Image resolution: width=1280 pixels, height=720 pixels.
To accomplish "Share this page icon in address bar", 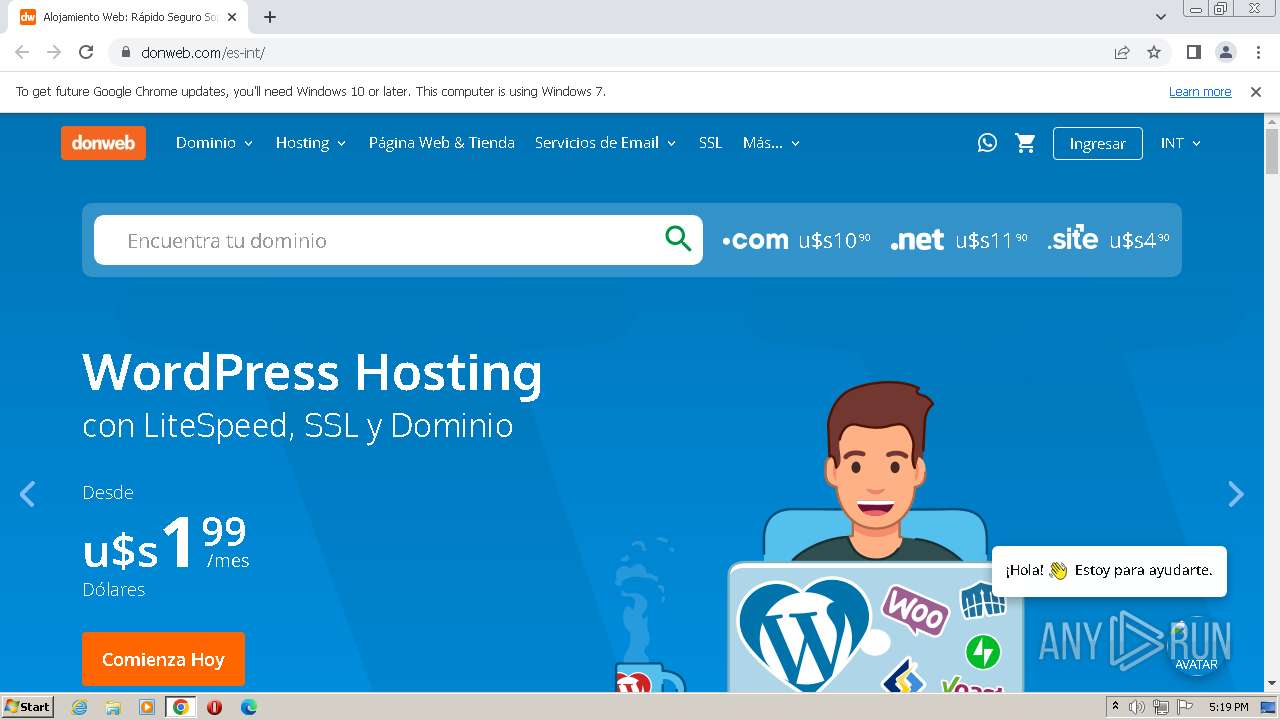I will tap(1122, 53).
